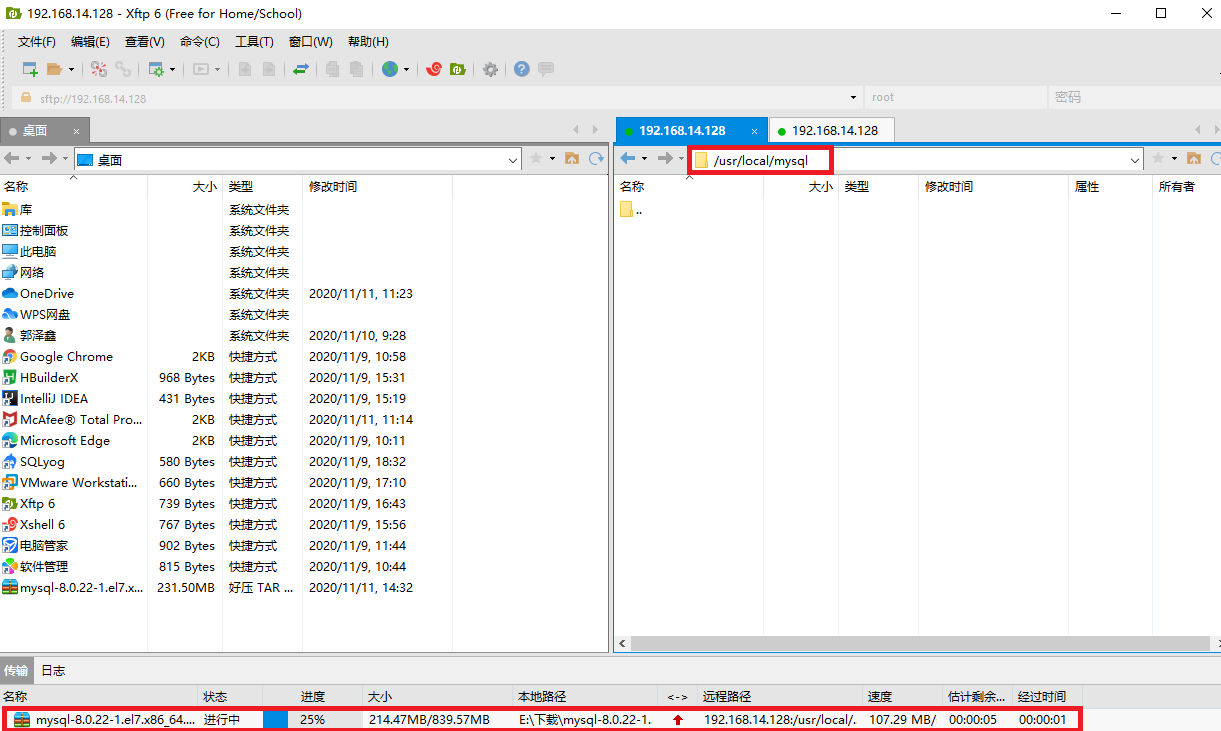Click the New Session toolbar icon

(x=30, y=69)
